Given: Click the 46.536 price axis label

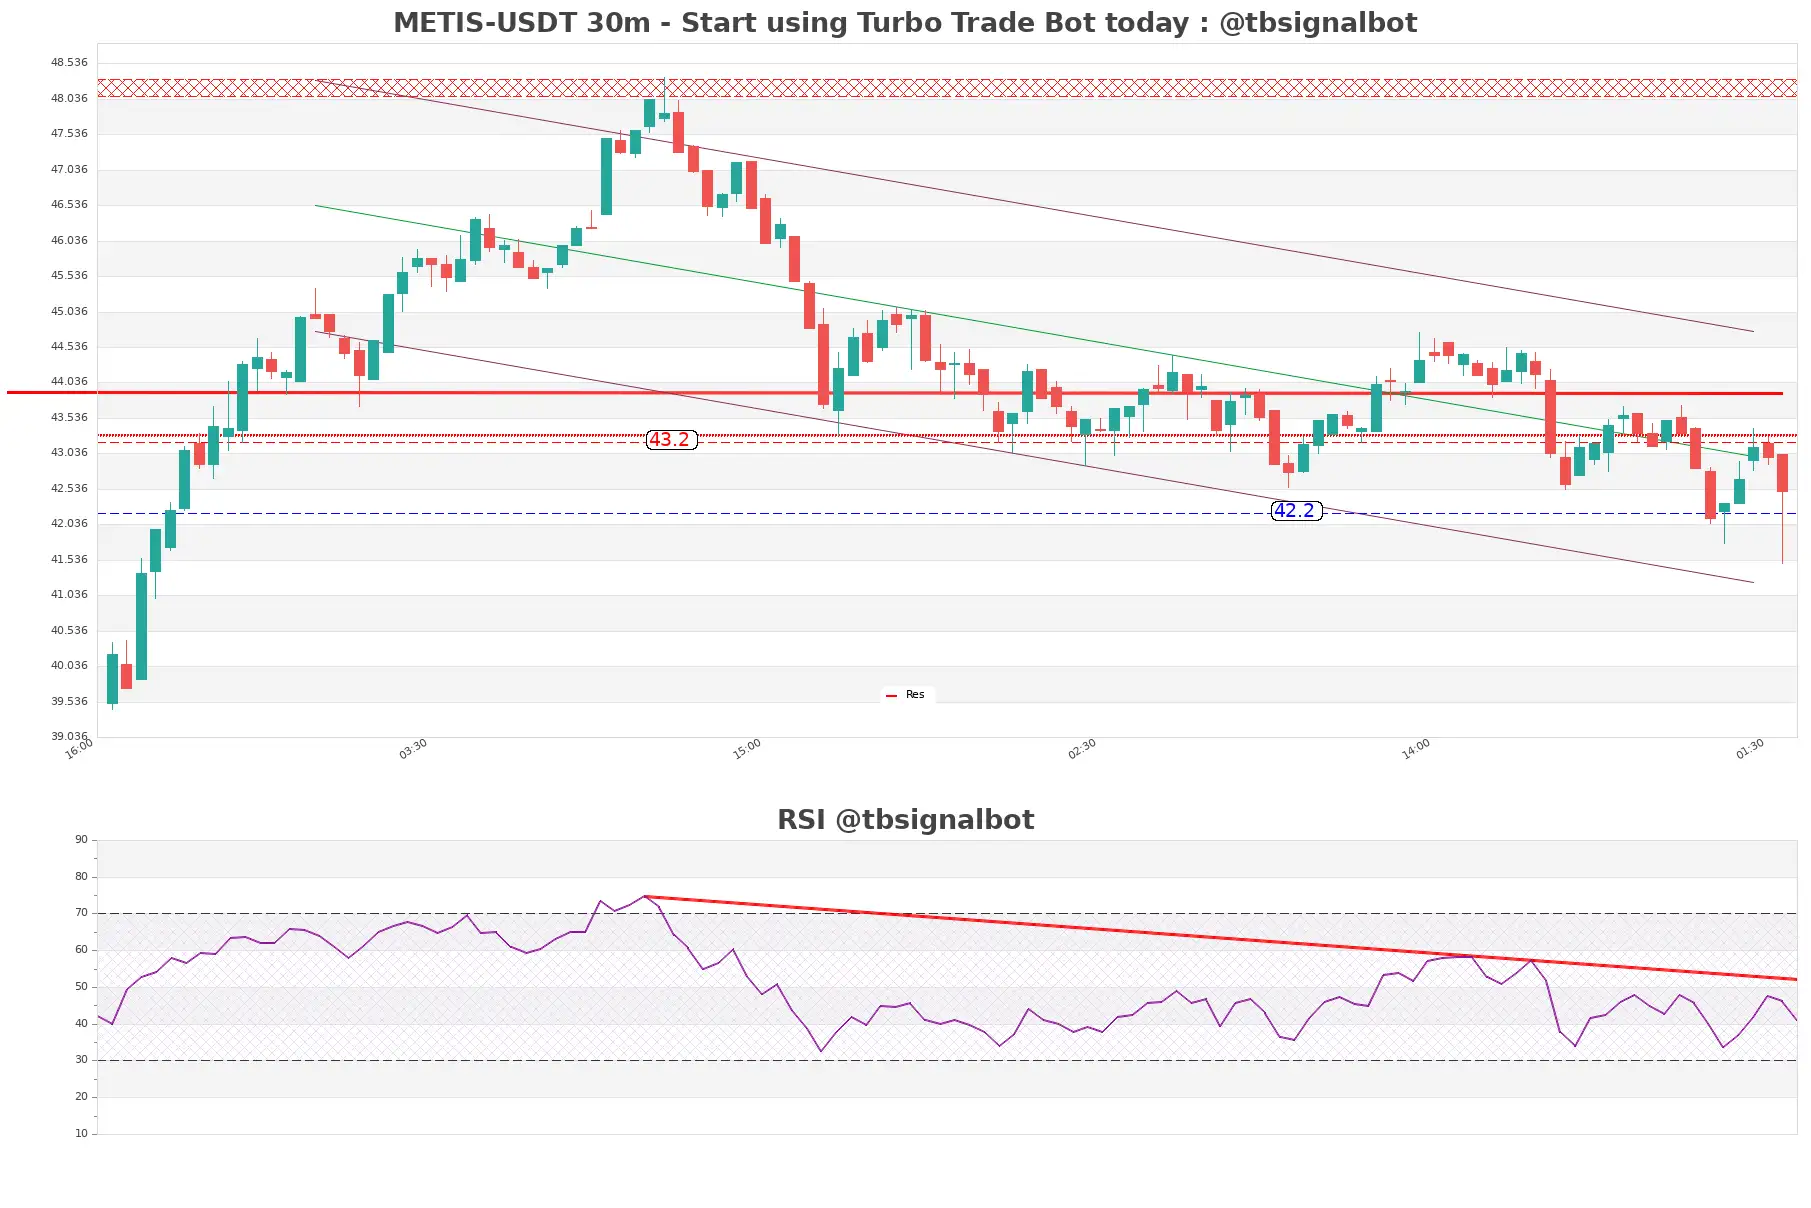Looking at the screenshot, I should pos(69,204).
